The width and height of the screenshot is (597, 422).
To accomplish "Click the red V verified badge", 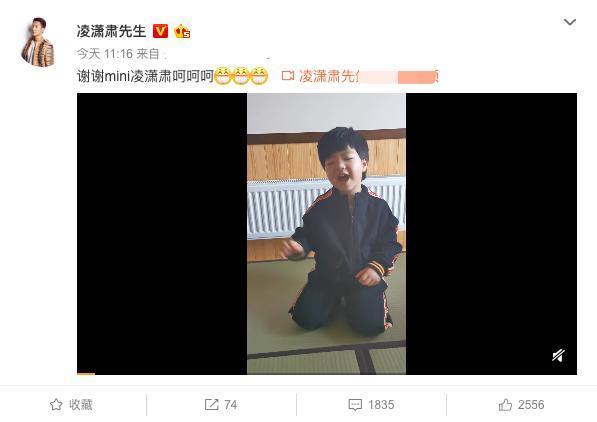I will point(160,31).
